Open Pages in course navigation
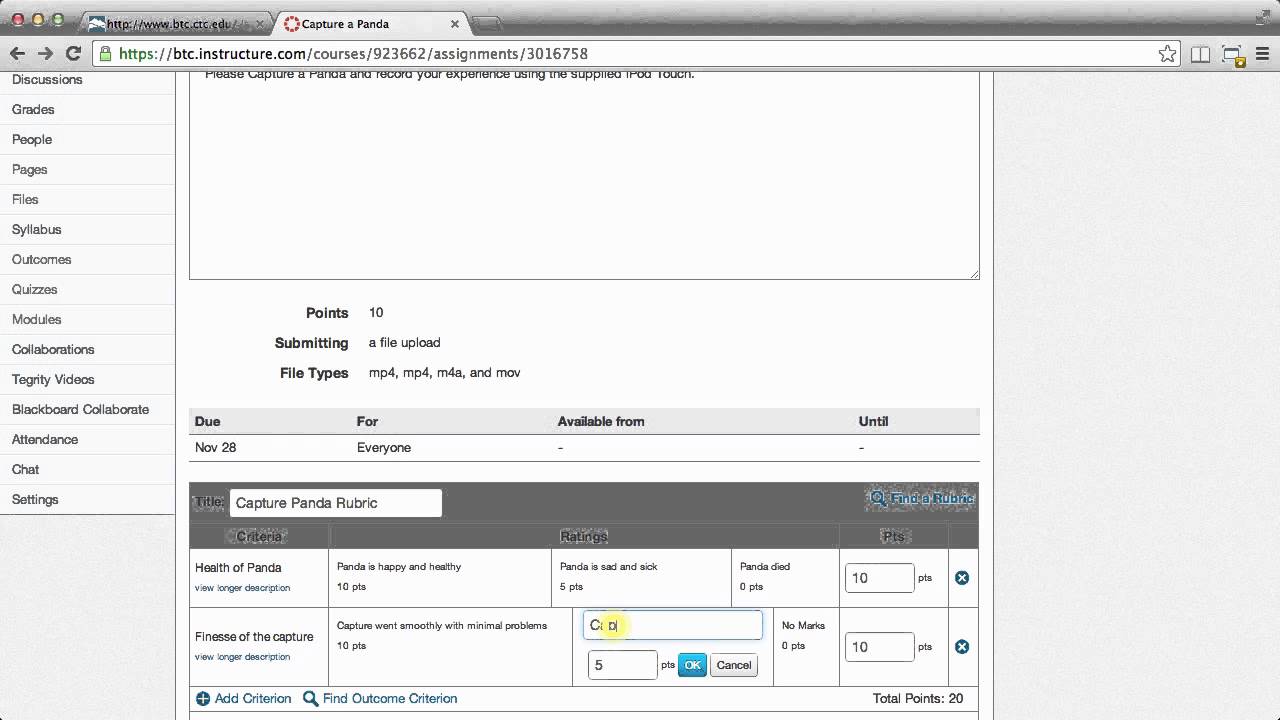1280x720 pixels. tap(30, 169)
